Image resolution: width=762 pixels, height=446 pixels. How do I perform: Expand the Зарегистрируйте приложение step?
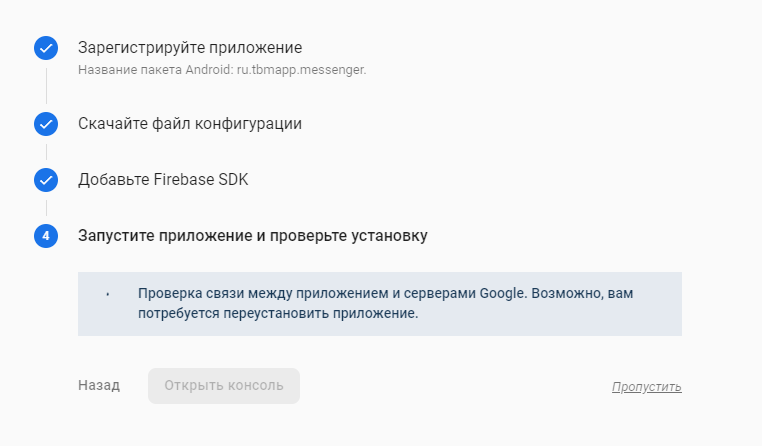[x=190, y=48]
